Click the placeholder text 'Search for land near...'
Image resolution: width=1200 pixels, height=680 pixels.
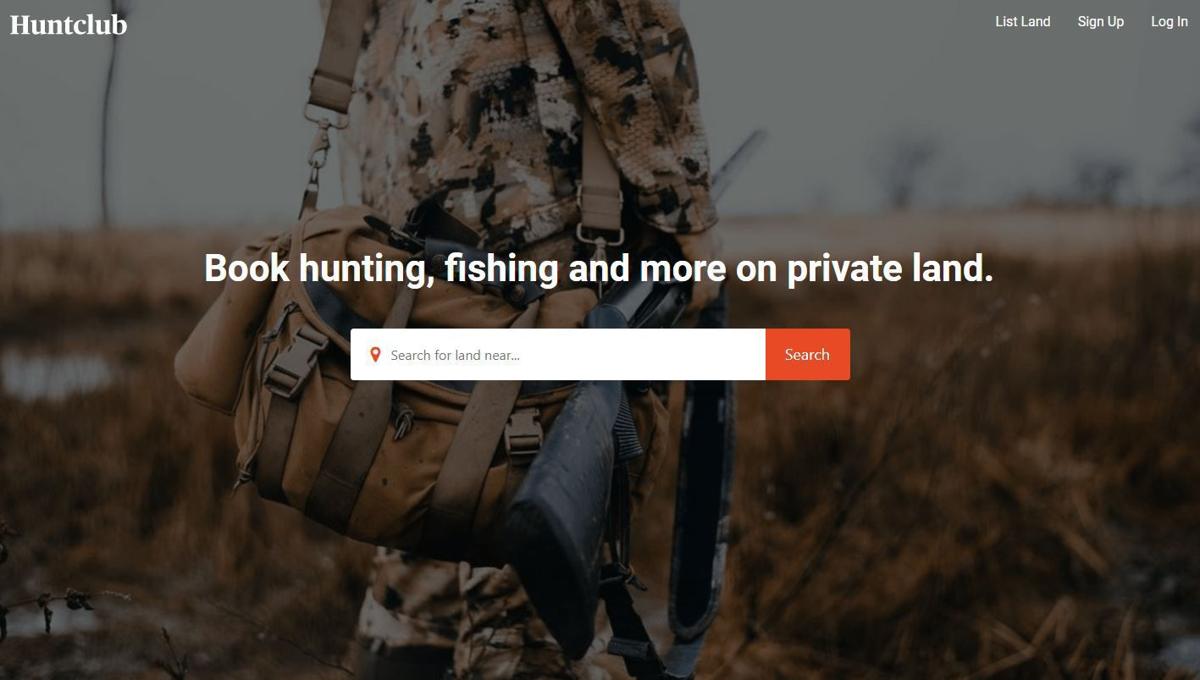(x=455, y=355)
